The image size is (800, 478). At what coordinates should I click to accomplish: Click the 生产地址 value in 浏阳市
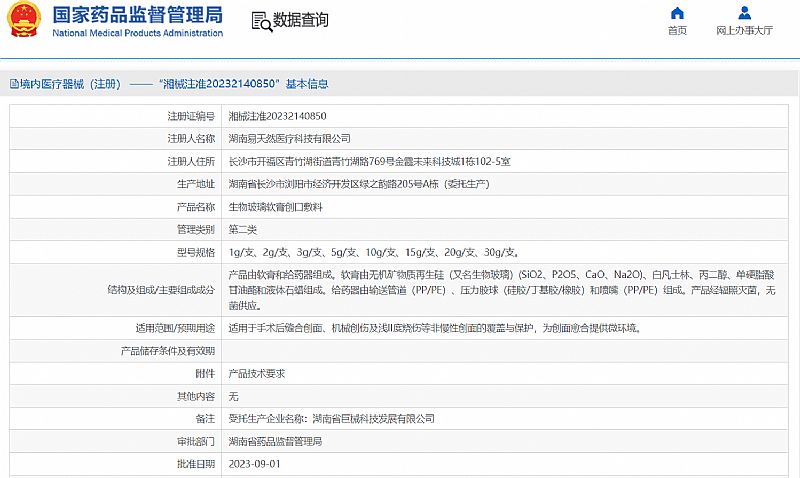click(358, 184)
